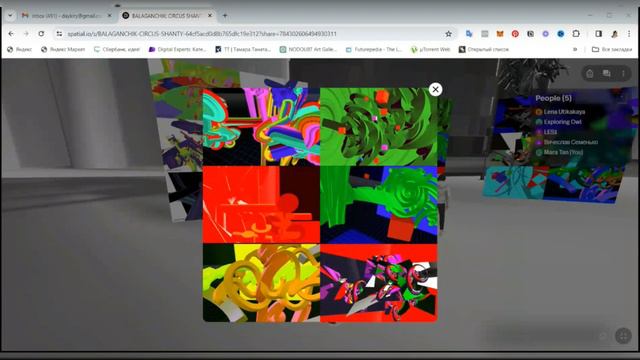Open the MetaMask fox extension

click(x=500, y=34)
